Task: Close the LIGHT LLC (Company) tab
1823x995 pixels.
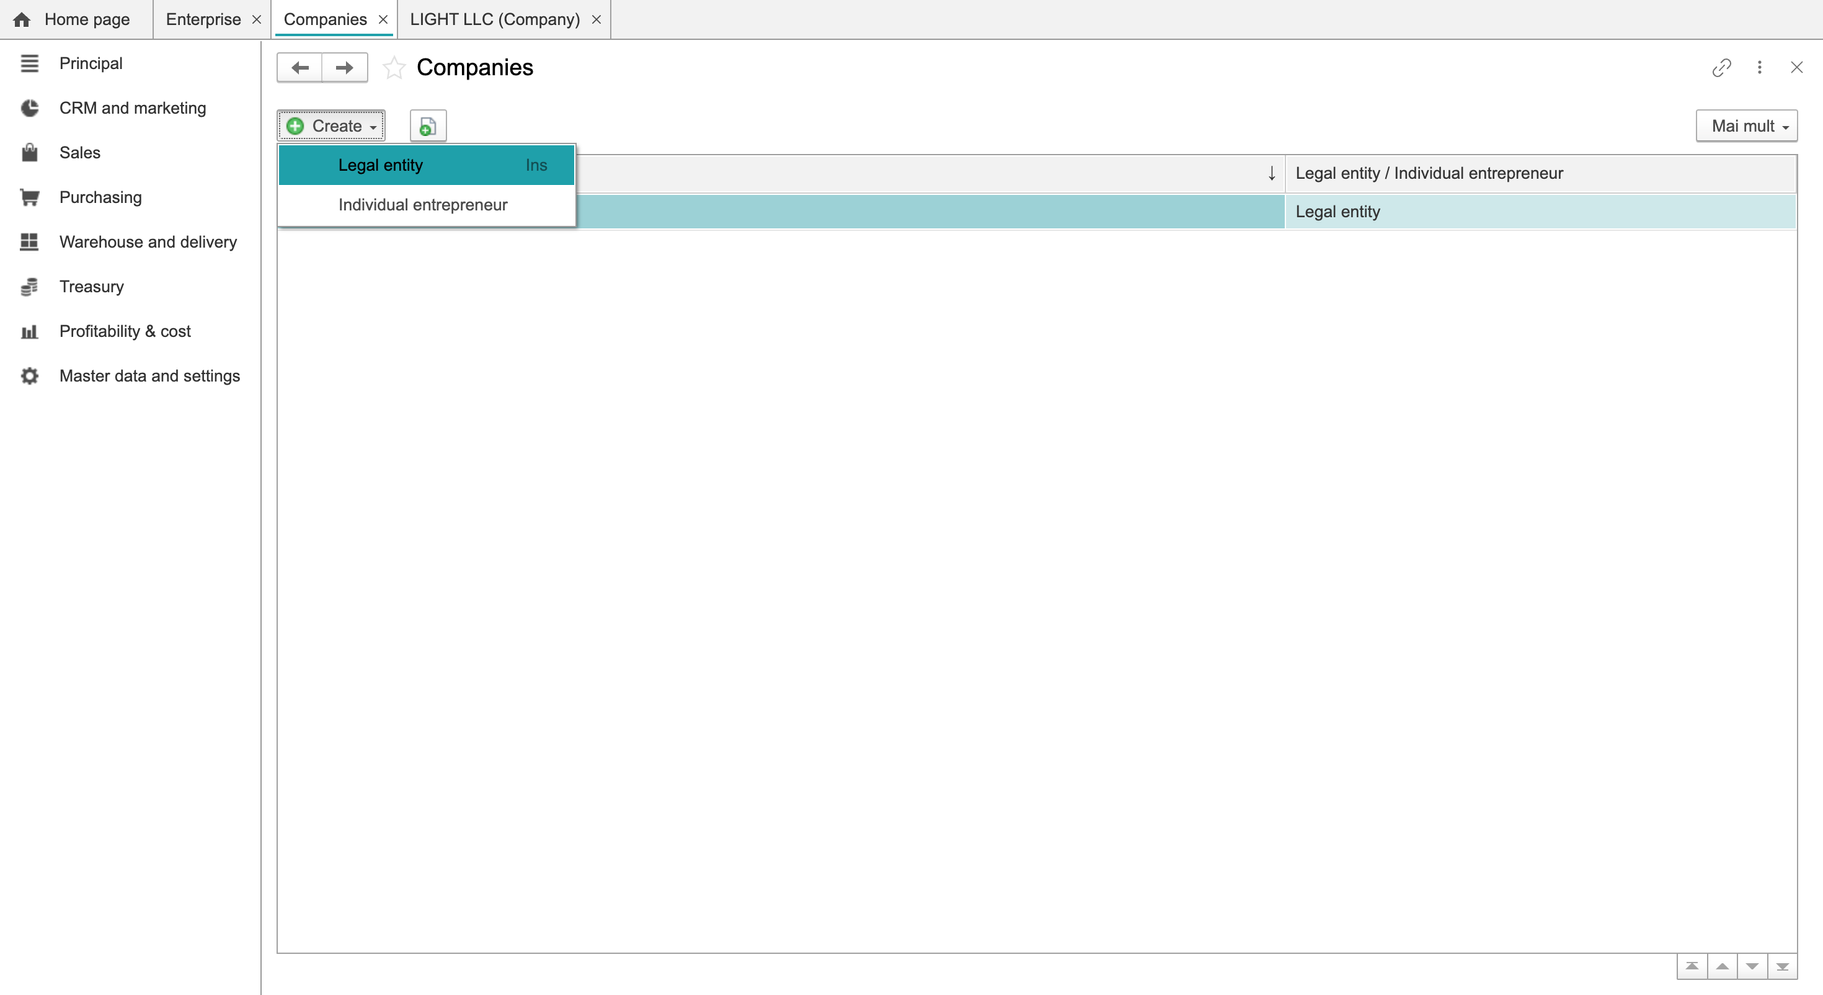Action: [x=596, y=19]
